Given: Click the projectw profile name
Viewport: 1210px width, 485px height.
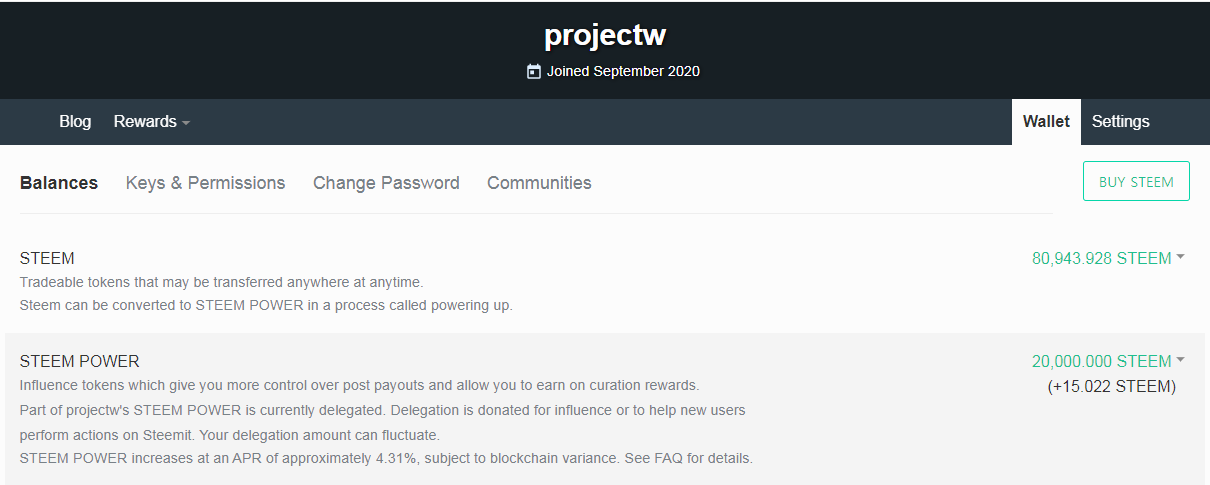Looking at the screenshot, I should (605, 36).
